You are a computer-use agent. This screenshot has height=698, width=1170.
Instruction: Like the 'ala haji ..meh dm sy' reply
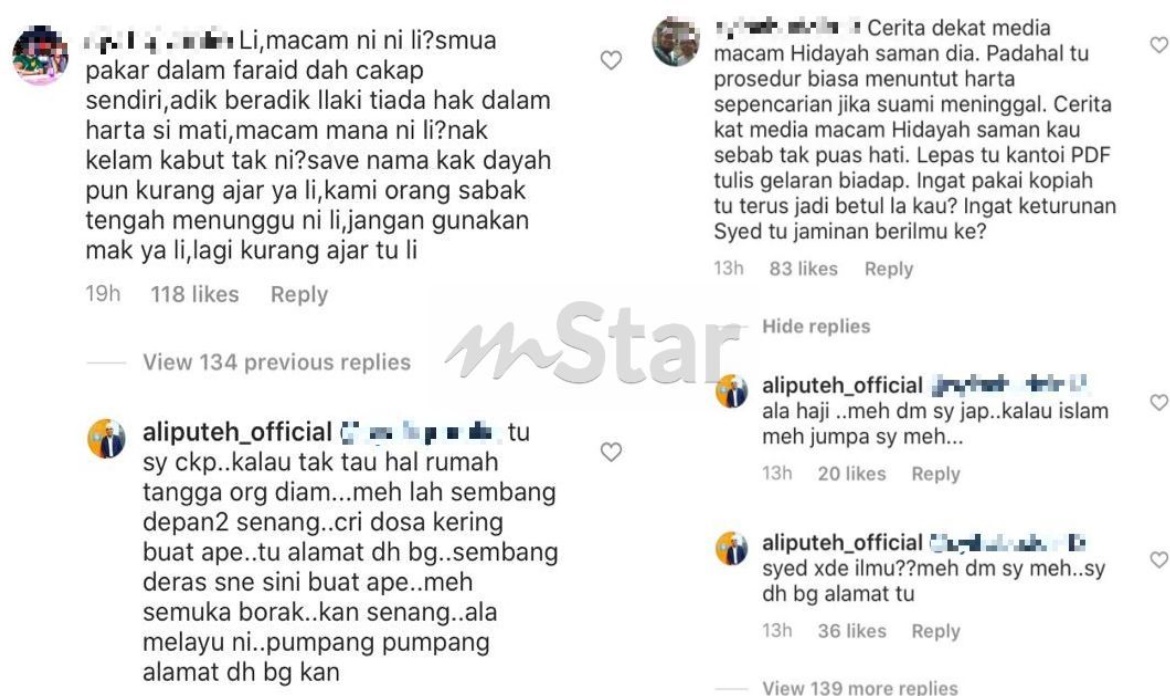click(x=1160, y=402)
